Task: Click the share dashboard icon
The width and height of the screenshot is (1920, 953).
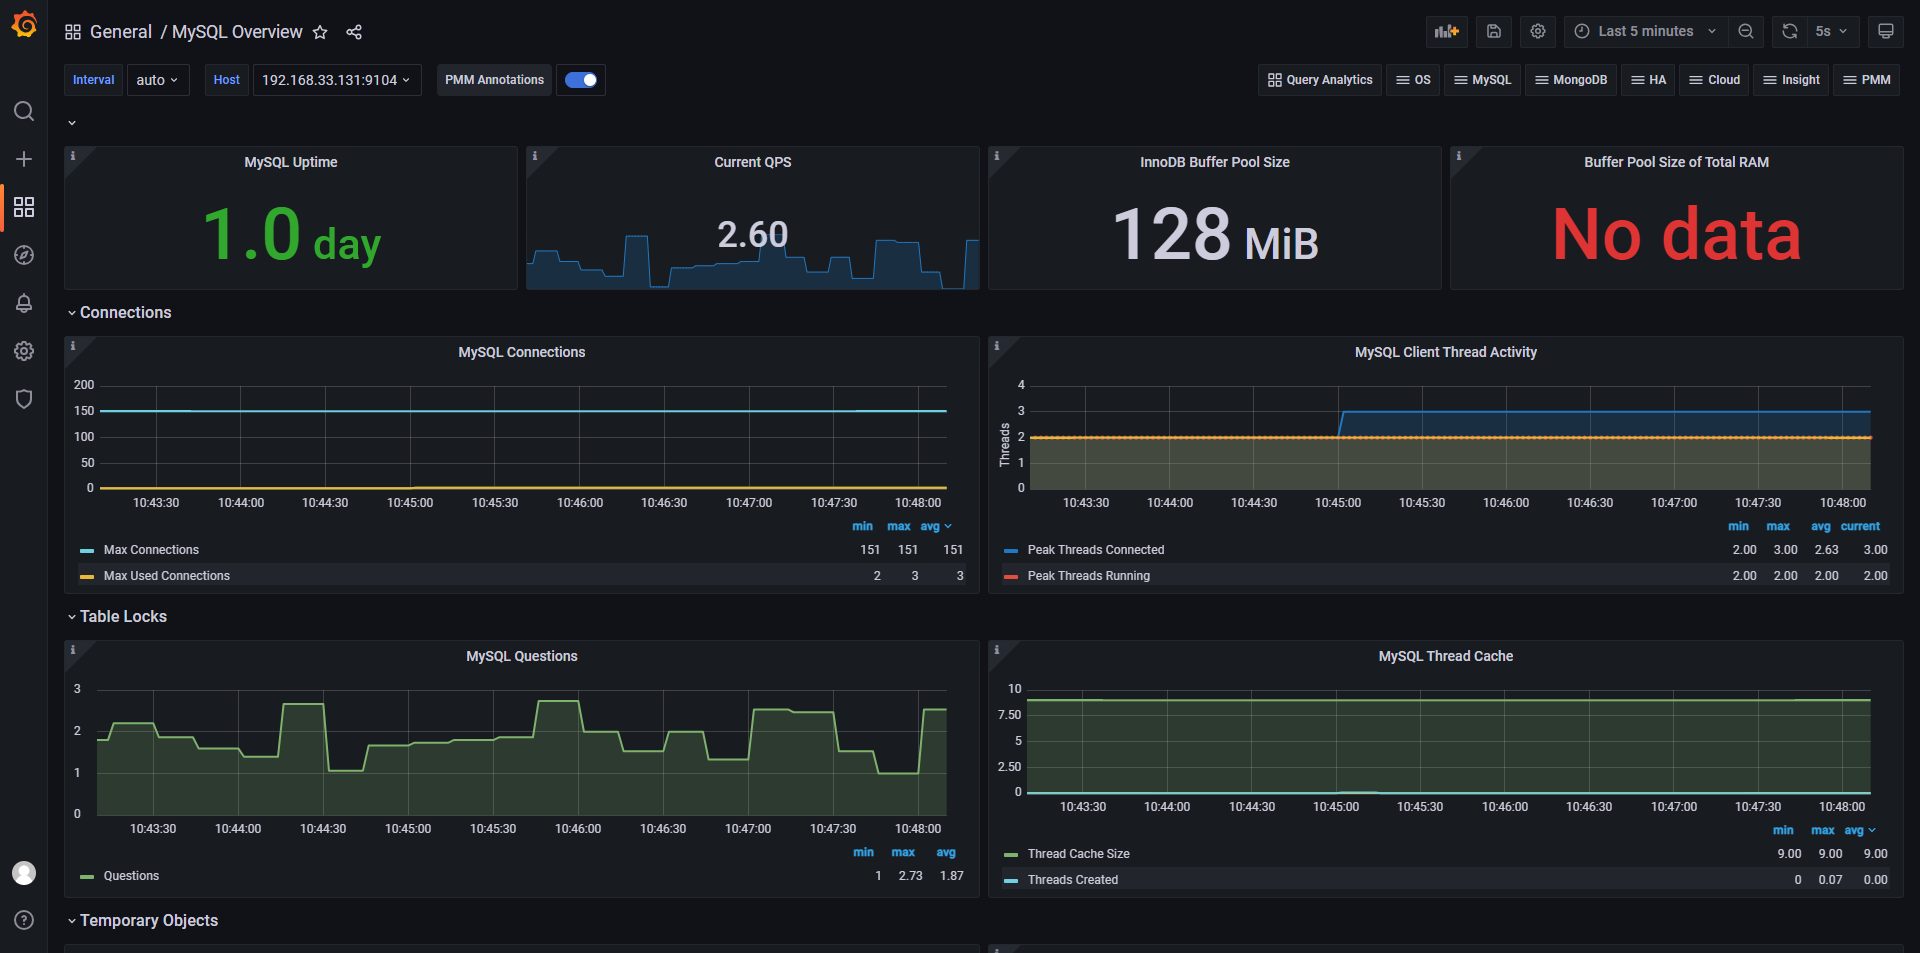Action: (354, 32)
